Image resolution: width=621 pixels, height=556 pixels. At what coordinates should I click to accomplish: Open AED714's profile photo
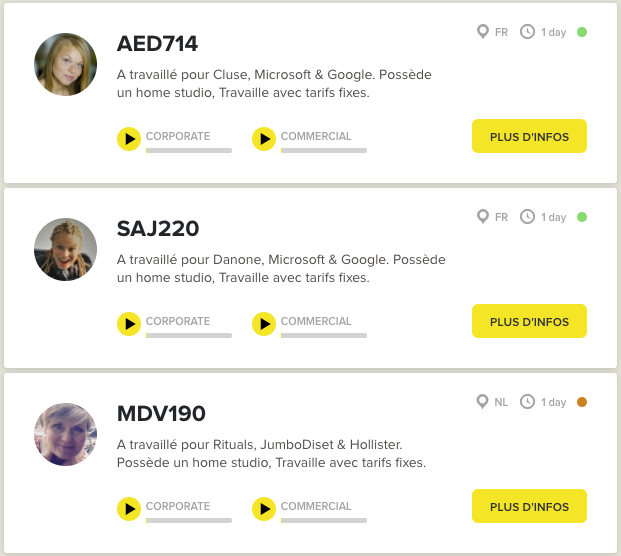(x=65, y=65)
